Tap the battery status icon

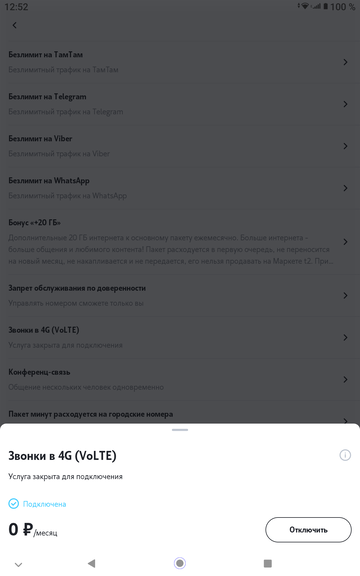pyautogui.click(x=325, y=6)
